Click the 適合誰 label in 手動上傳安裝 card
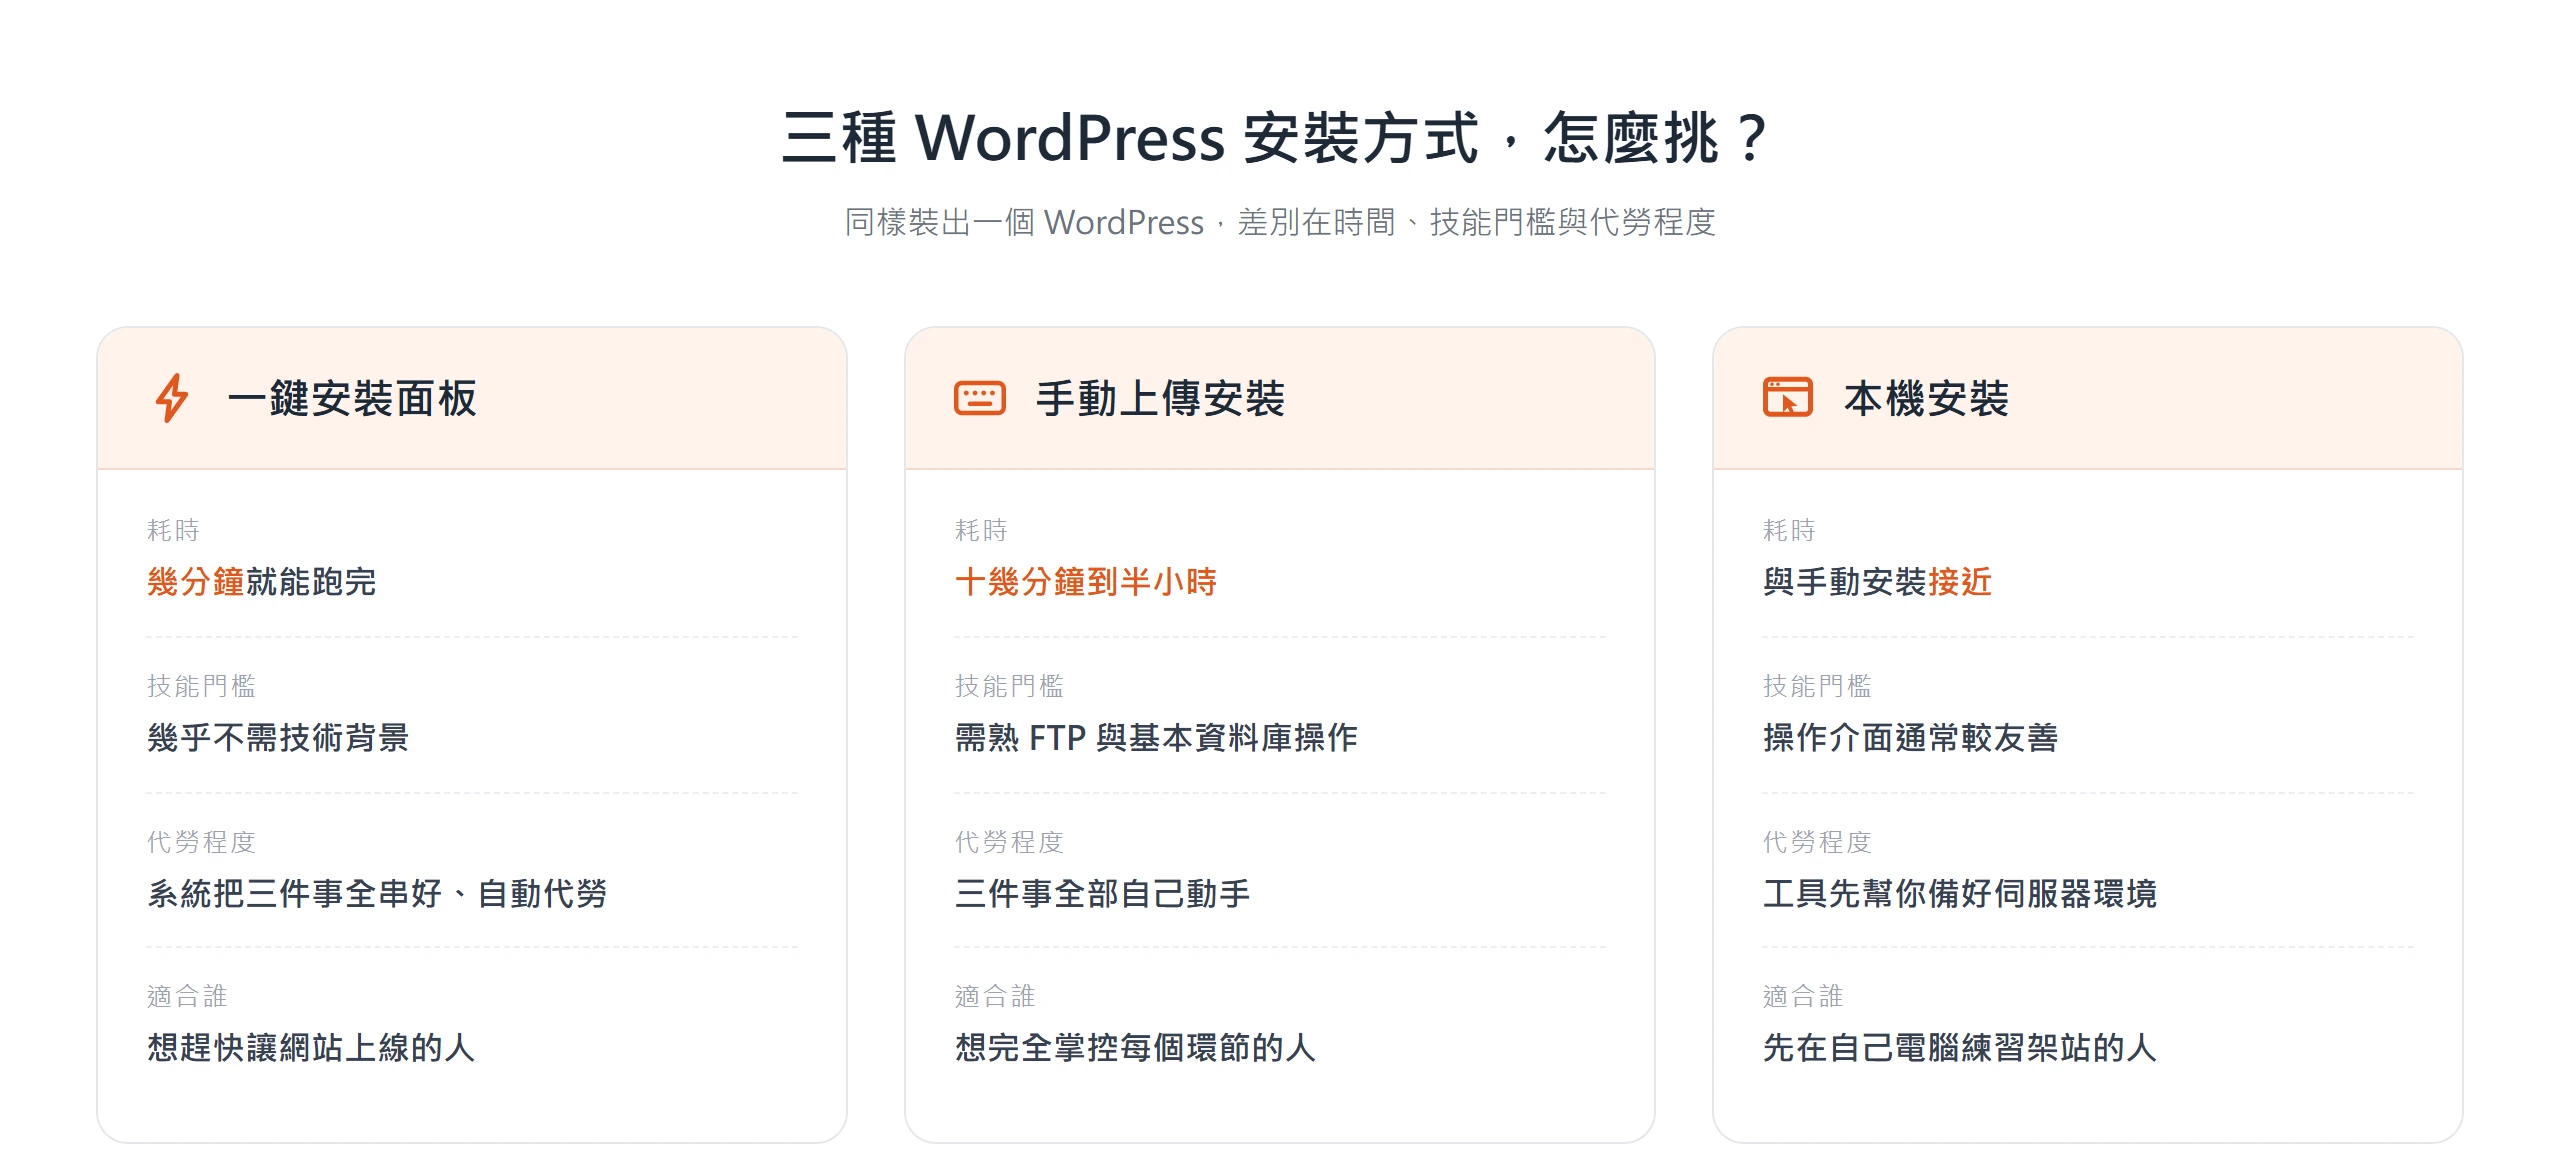Screen dimensions: 2560x1168 tap(995, 996)
